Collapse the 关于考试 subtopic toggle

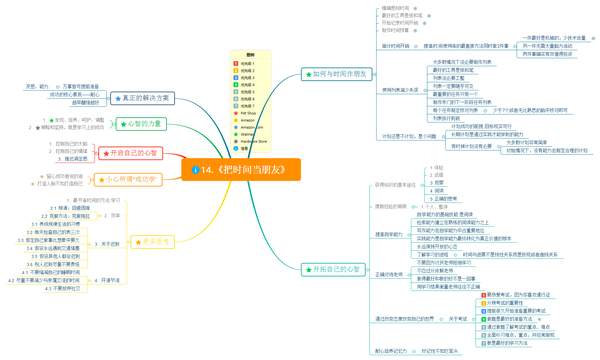click(473, 319)
